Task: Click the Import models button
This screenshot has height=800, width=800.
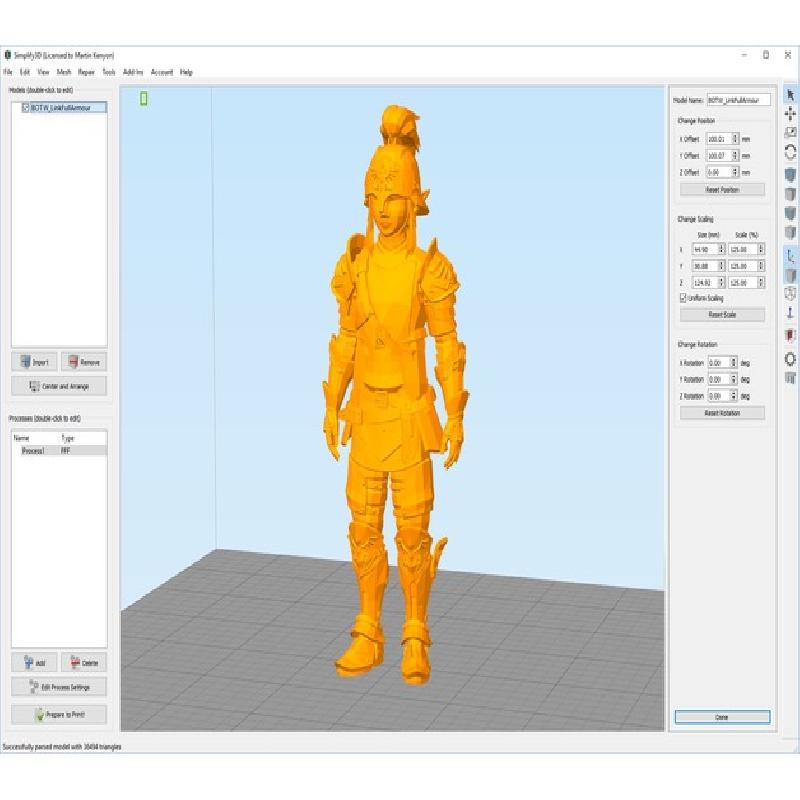Action: click(34, 362)
